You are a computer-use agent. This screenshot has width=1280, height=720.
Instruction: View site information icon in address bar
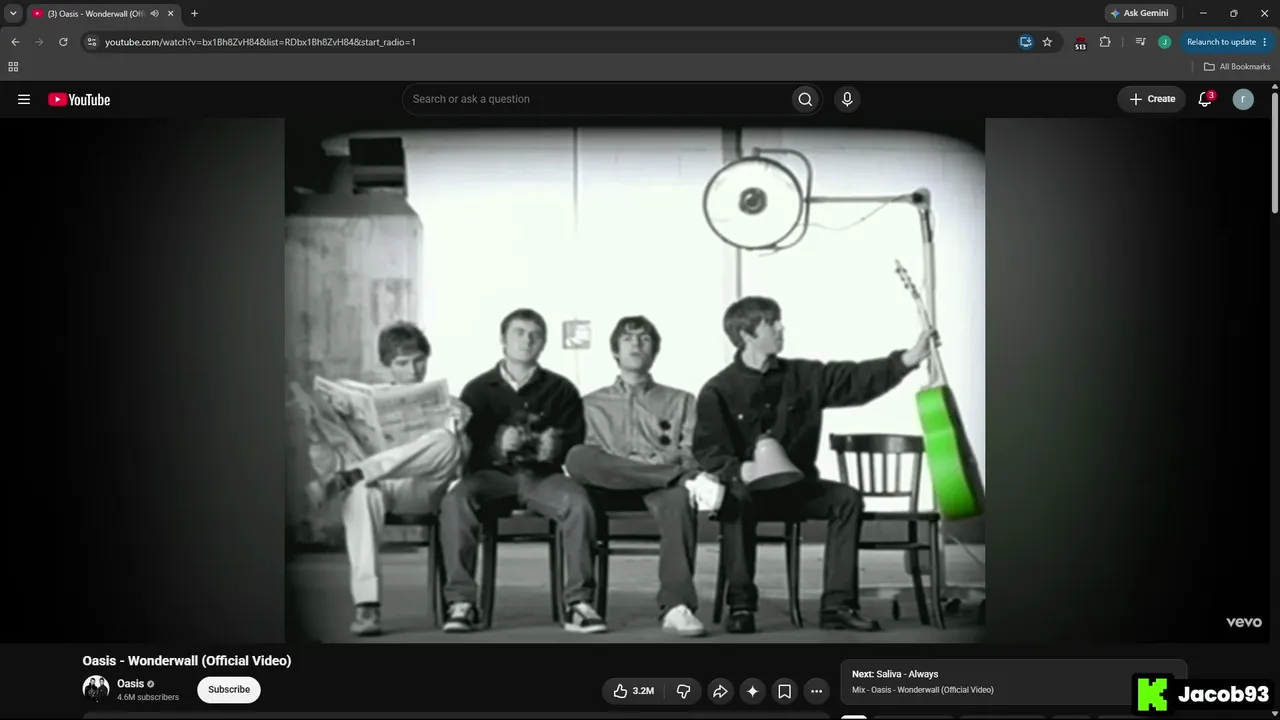[91, 42]
